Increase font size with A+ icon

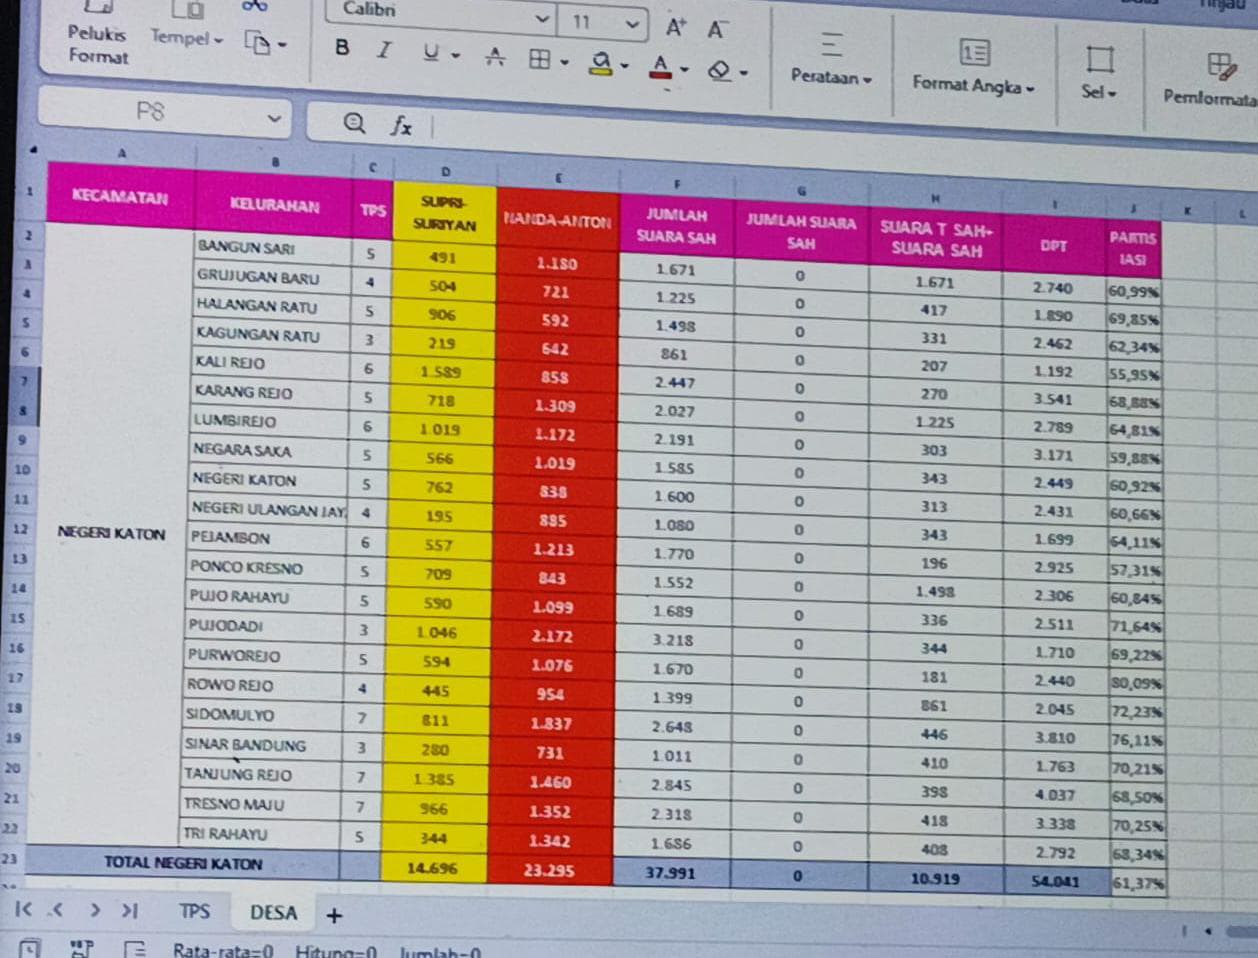676,27
